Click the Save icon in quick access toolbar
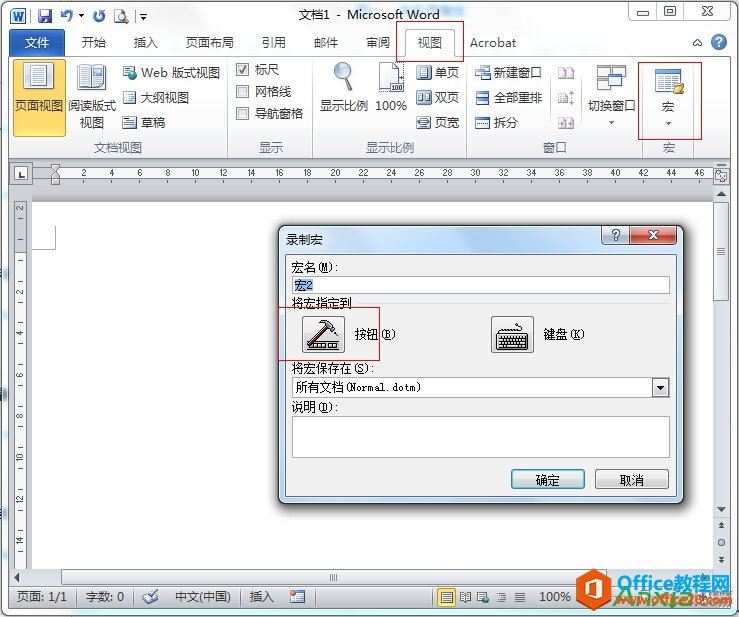Viewport: 739px width, 617px height. click(x=45, y=16)
